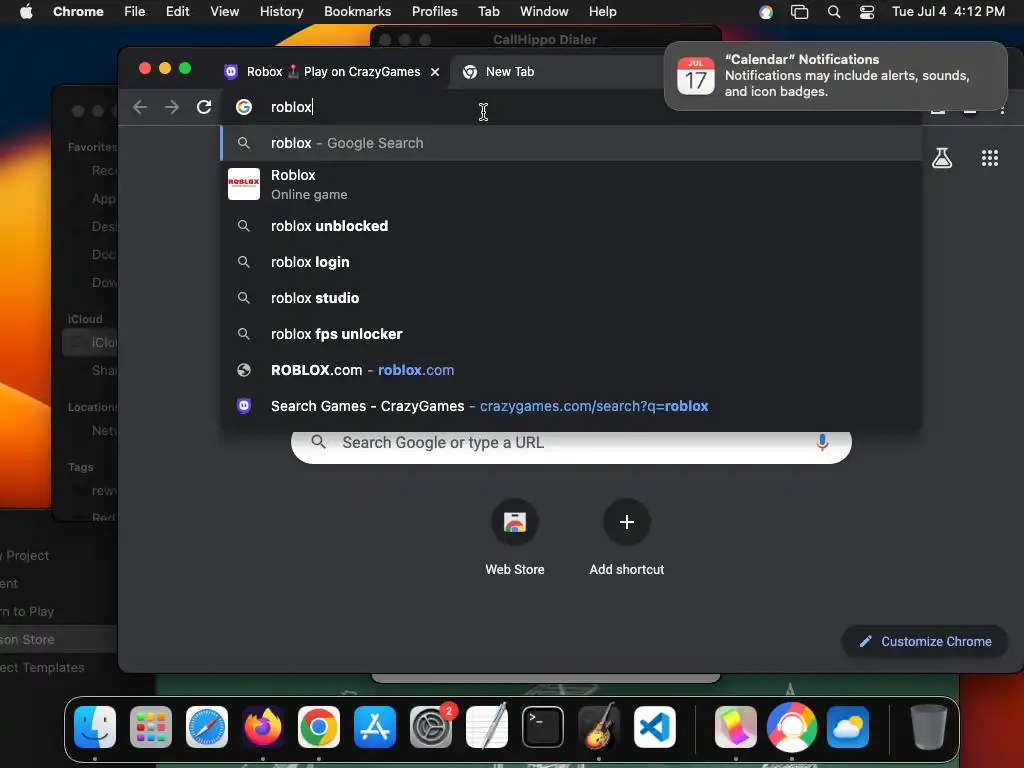The width and height of the screenshot is (1024, 768).
Task: Choose 'roblox fps unlocker' suggestion
Action: coord(571,334)
